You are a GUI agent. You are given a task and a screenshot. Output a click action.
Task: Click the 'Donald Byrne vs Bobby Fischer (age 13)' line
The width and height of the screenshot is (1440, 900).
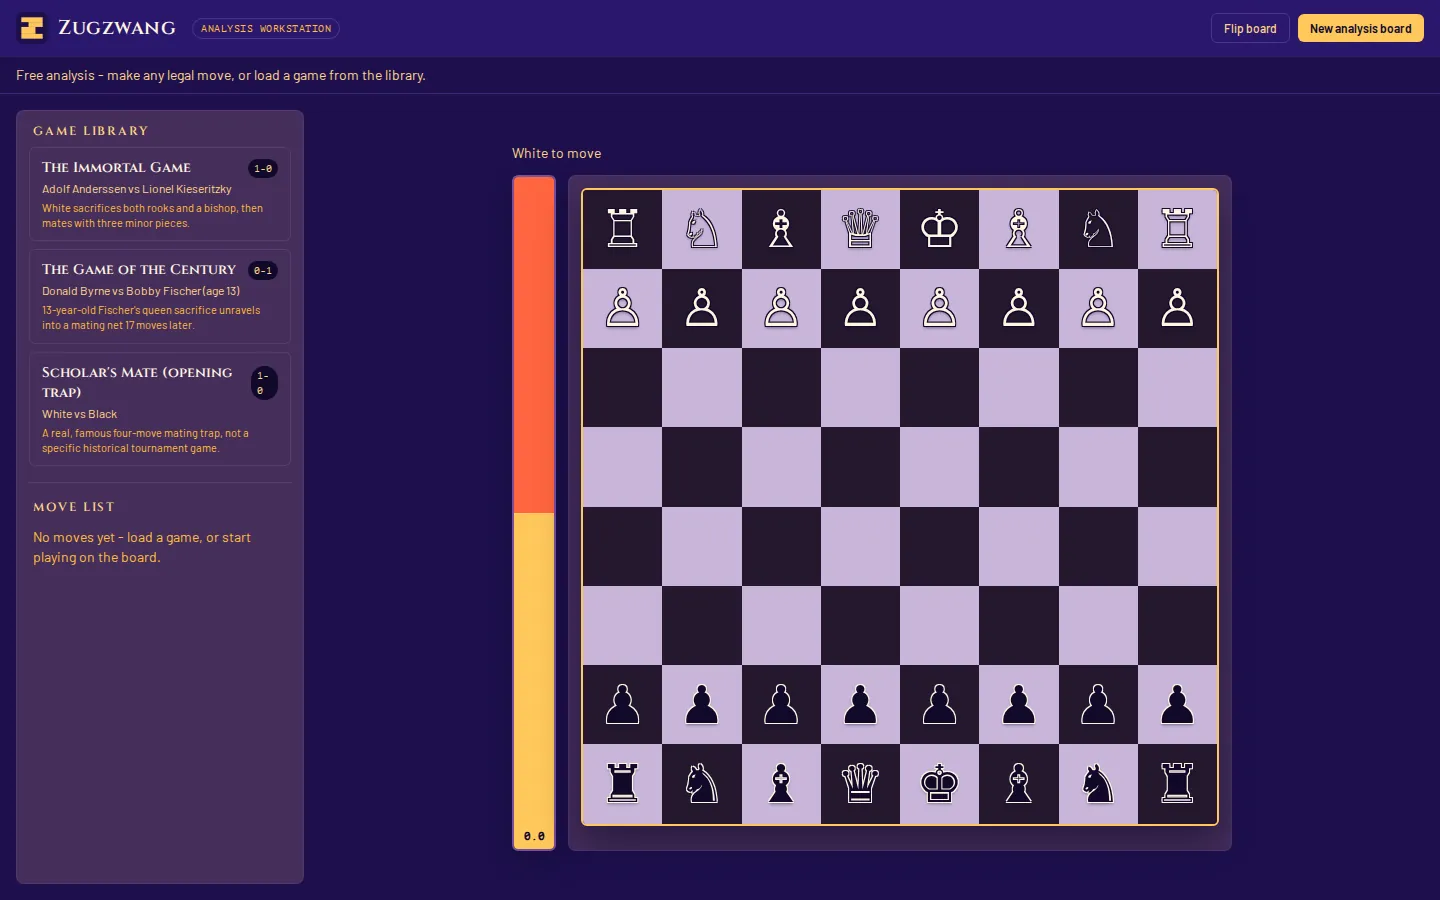(141, 291)
